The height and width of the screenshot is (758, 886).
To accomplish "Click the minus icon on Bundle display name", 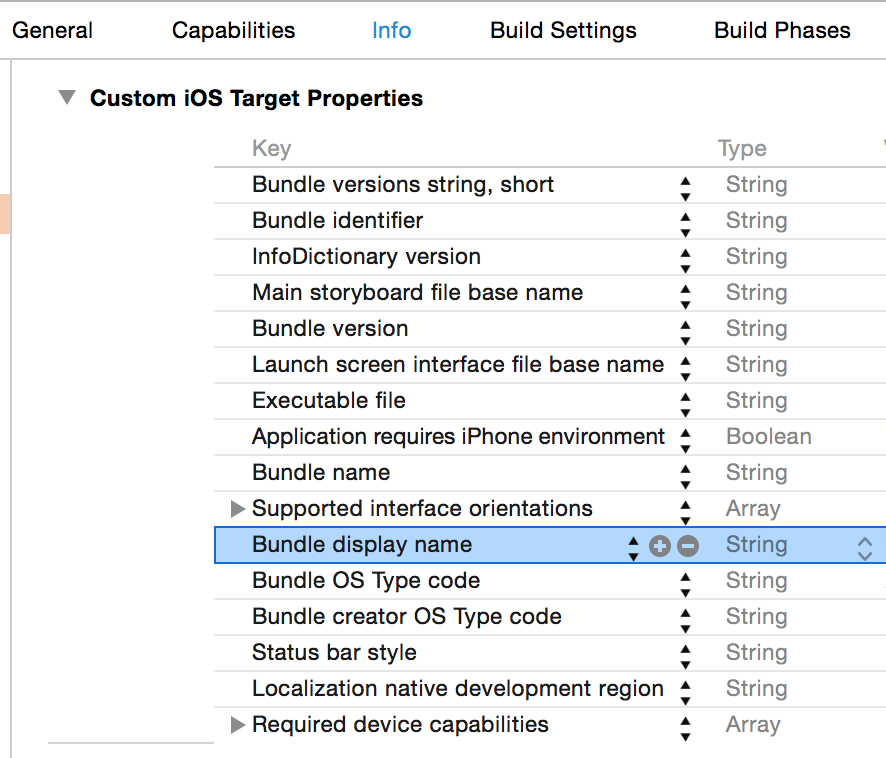I will (688, 546).
